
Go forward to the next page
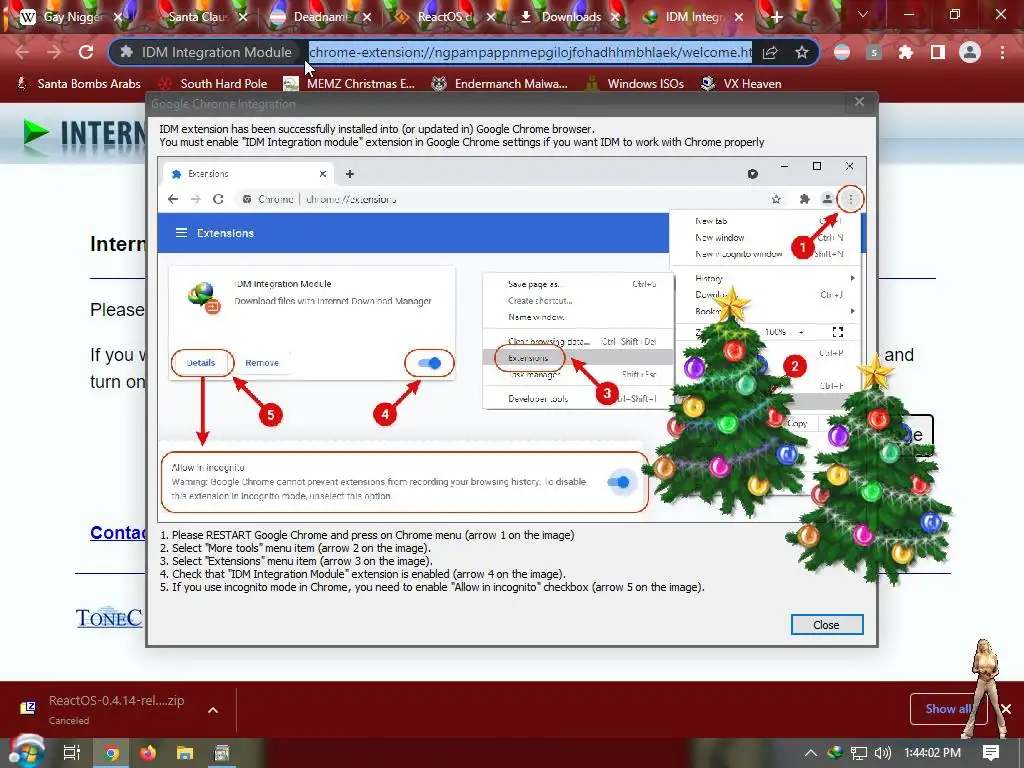(54, 52)
